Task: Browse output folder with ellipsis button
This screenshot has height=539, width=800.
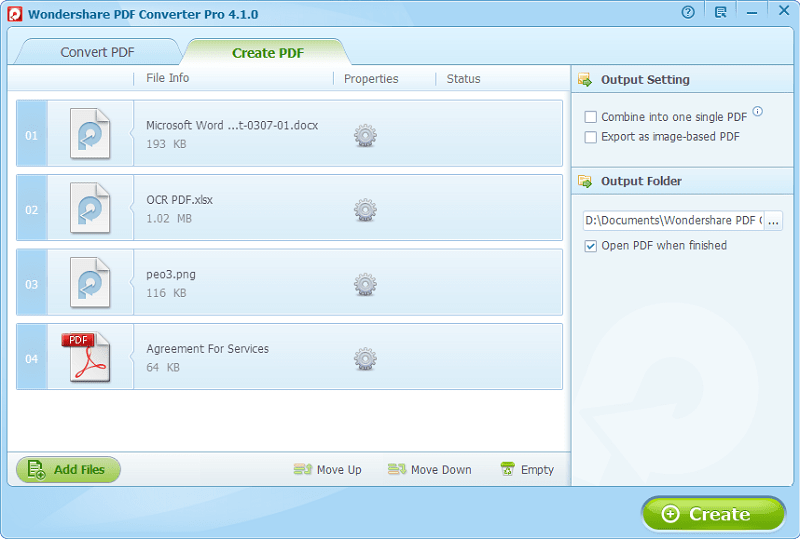Action: tap(773, 221)
